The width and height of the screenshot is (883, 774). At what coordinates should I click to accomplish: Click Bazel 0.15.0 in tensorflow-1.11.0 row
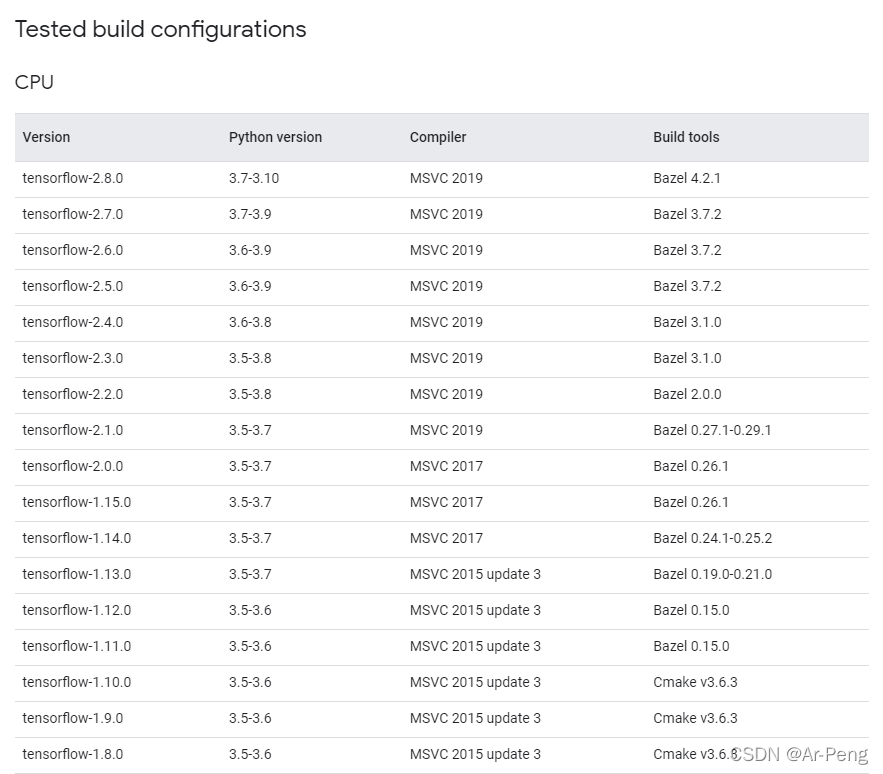pyautogui.click(x=691, y=647)
